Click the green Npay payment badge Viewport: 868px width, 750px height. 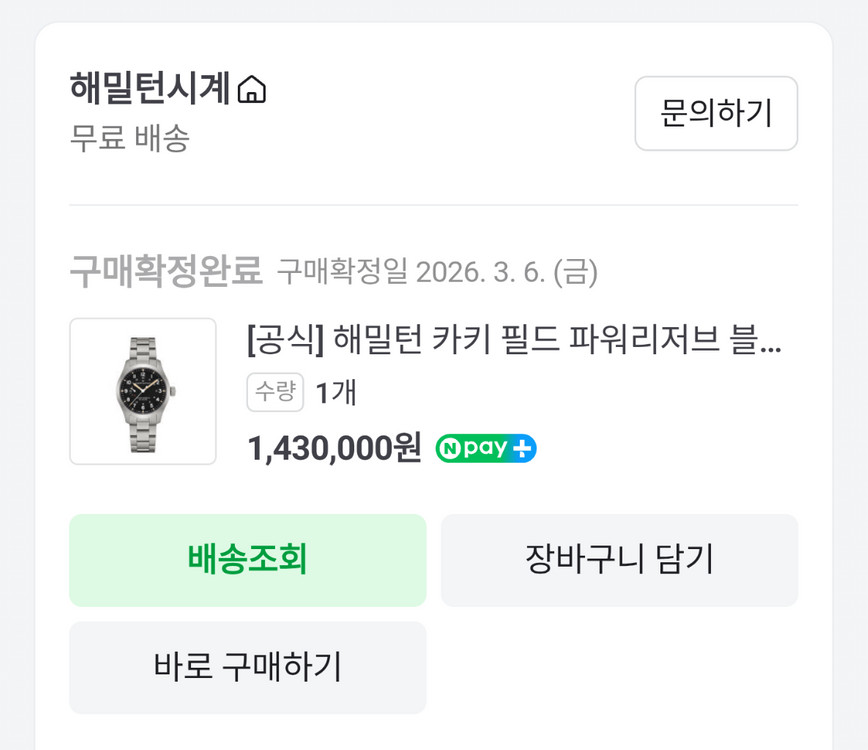click(486, 448)
